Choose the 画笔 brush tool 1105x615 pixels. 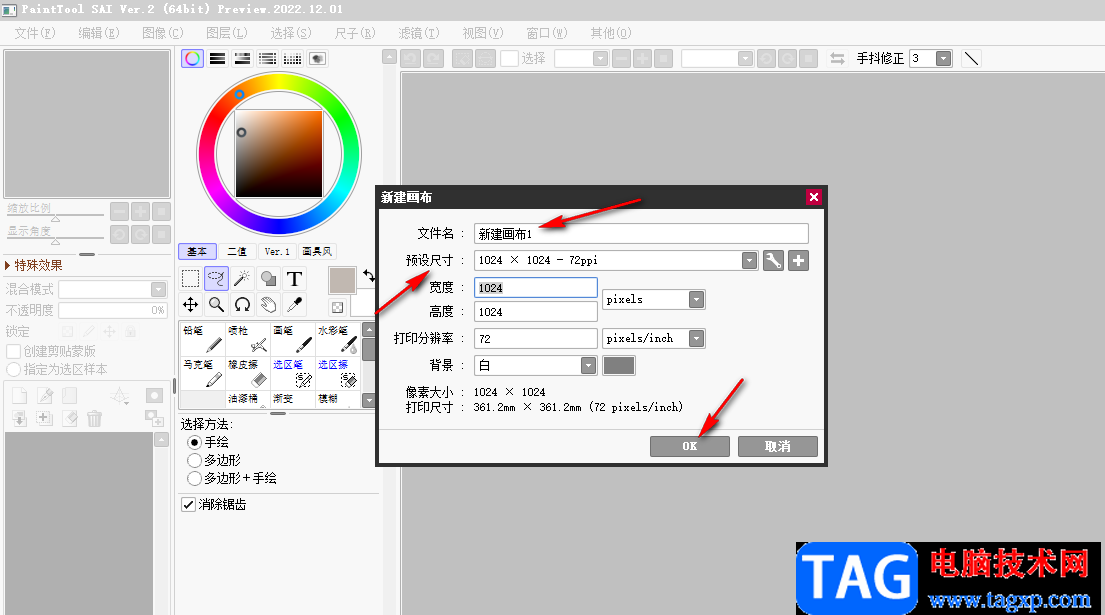click(x=292, y=339)
